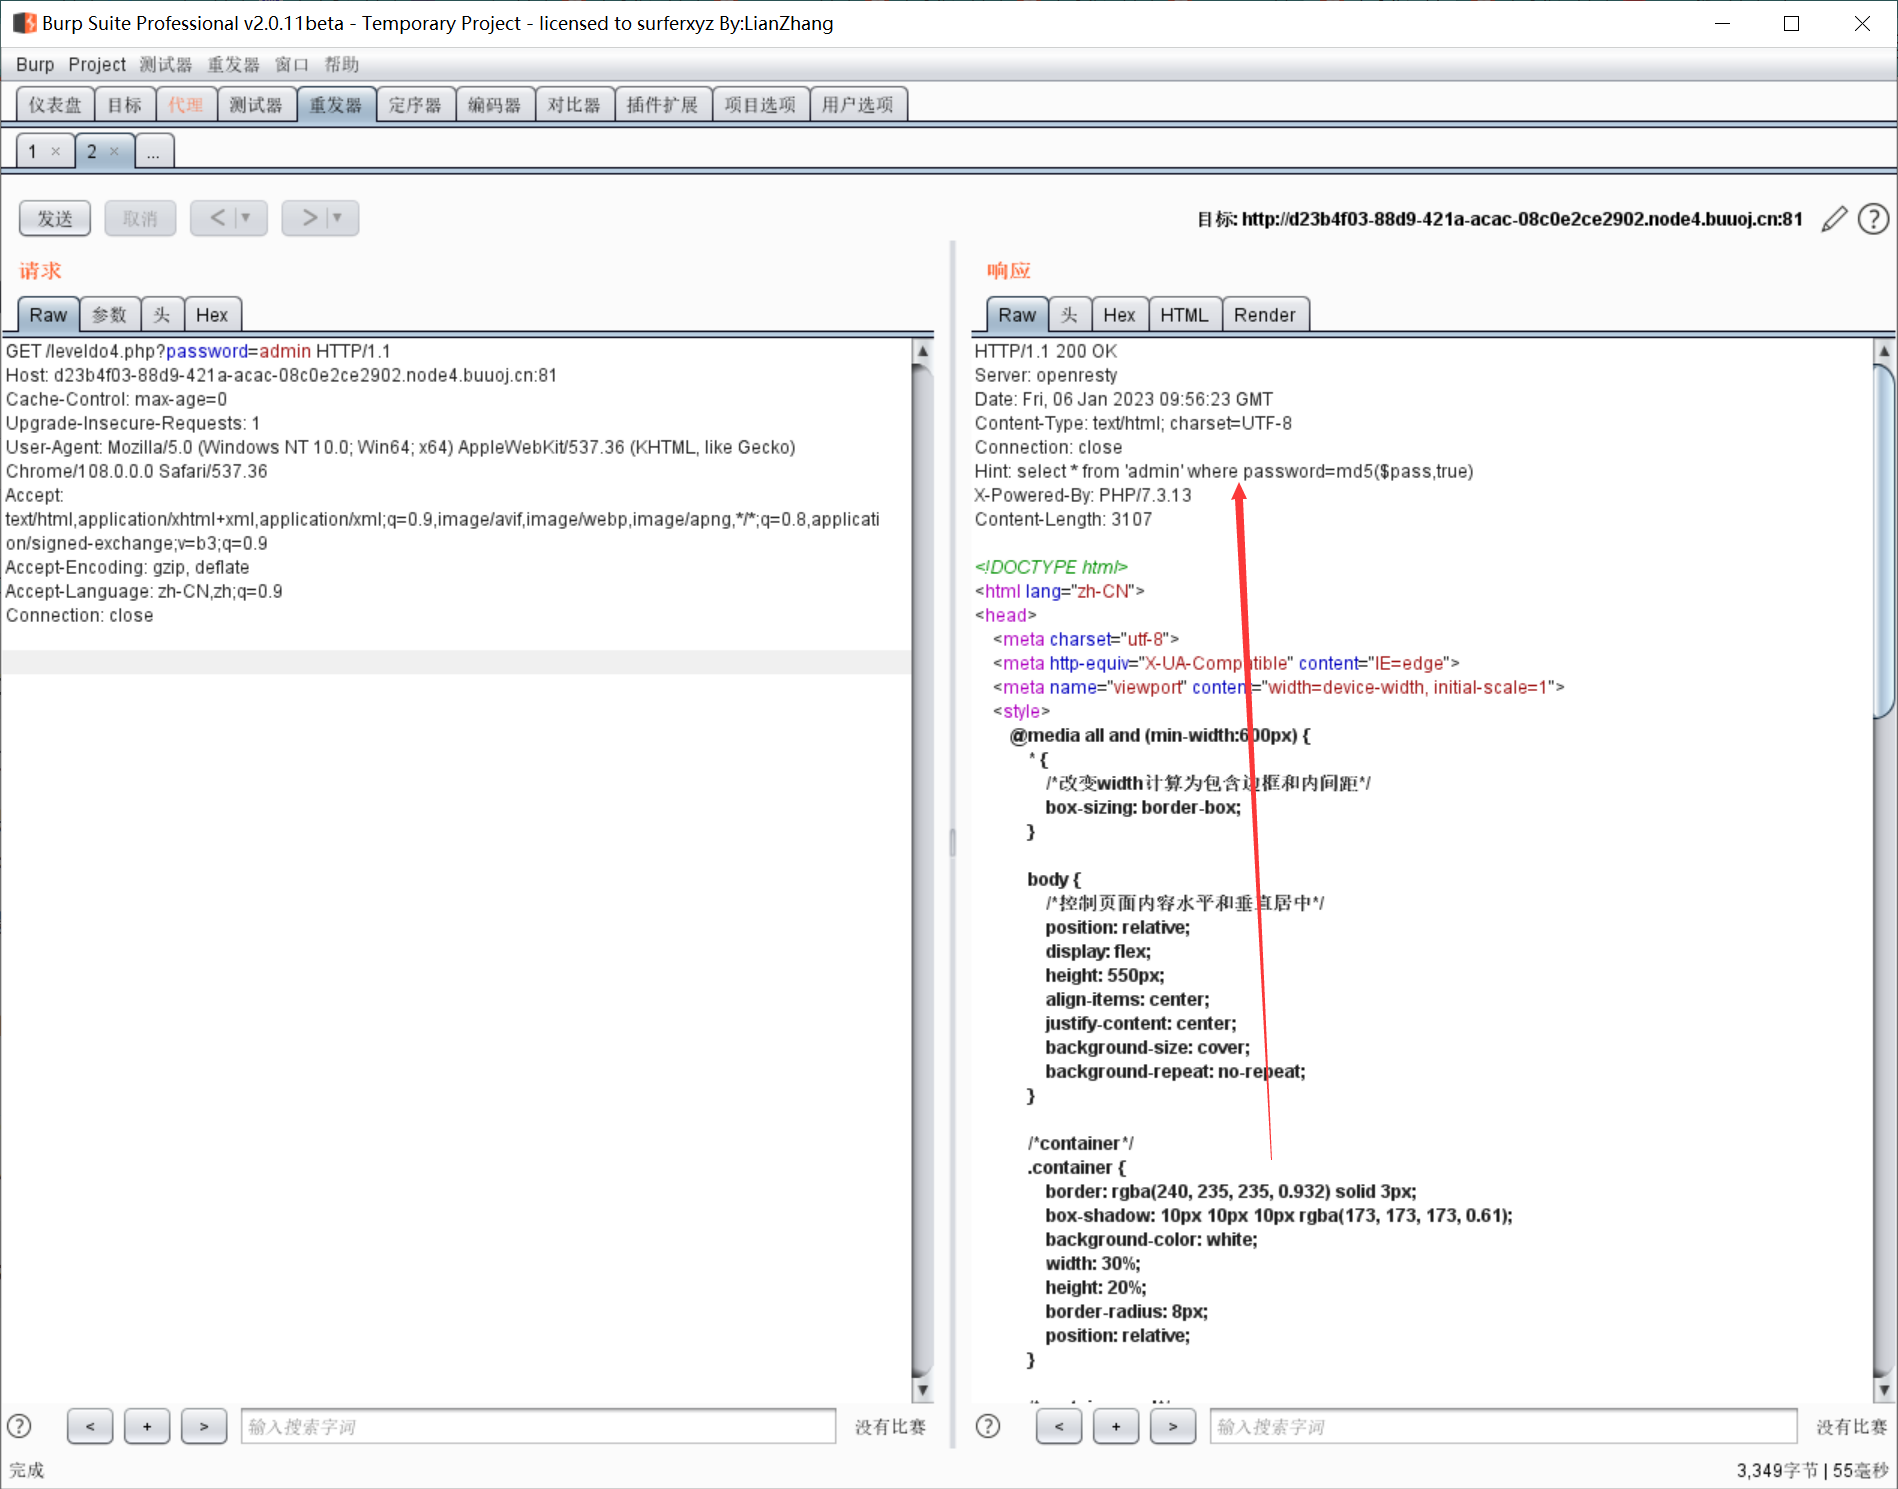Switch to the 插件扩展 extender tab
This screenshot has height=1489, width=1898.
(x=663, y=104)
